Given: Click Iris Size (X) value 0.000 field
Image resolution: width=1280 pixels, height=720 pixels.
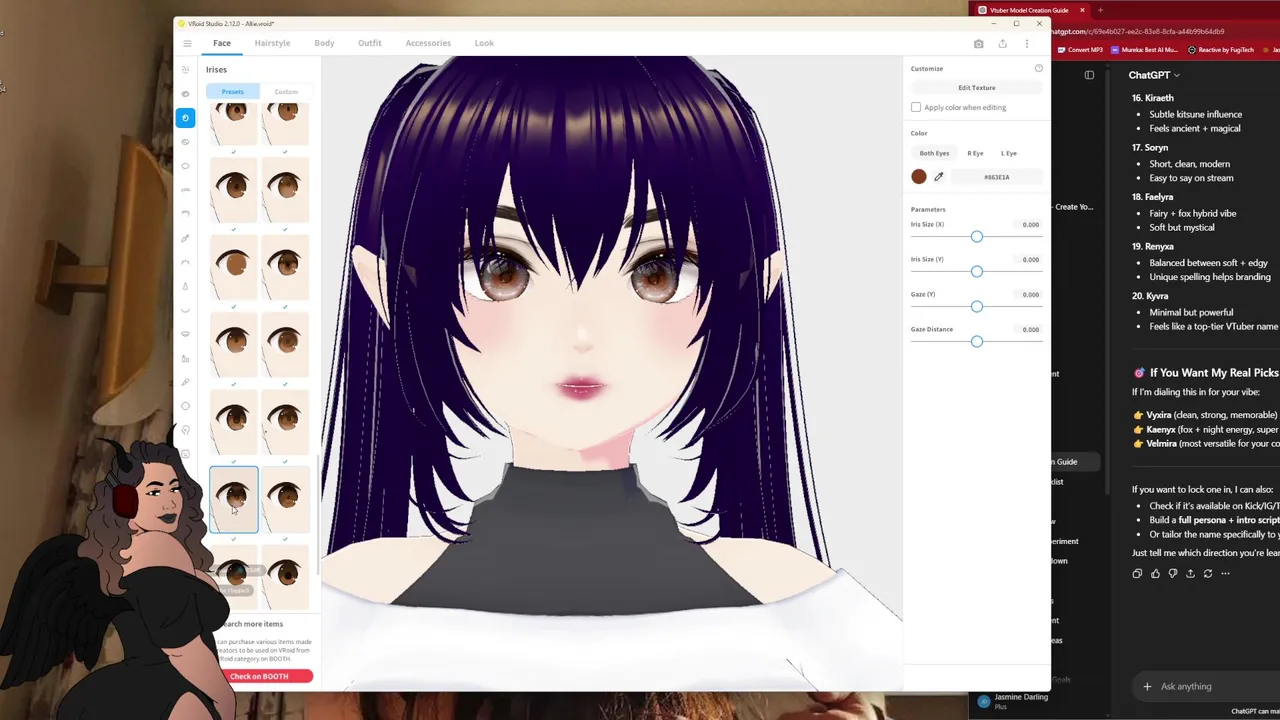Looking at the screenshot, I should (x=1030, y=225).
